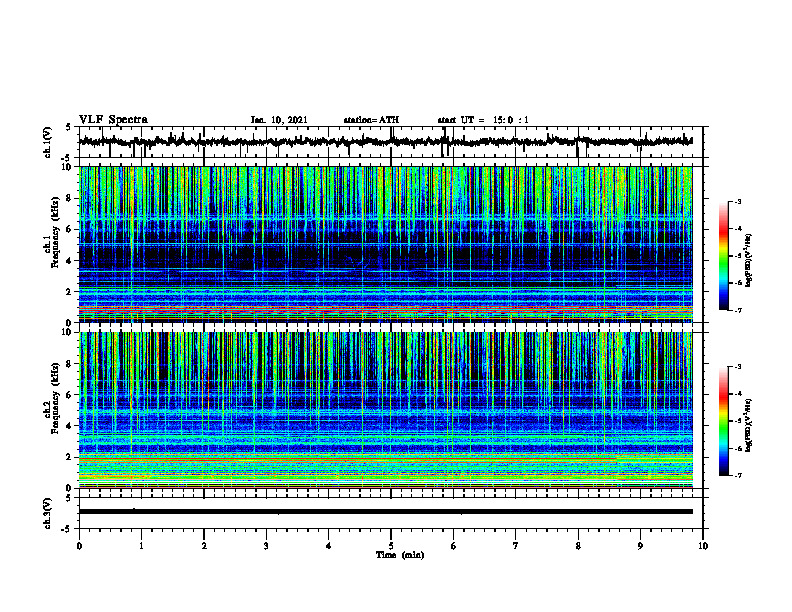Image resolution: width=792 pixels, height=612 pixels.
Task: Click the "-7" label on ch.2 color bar
Action: tap(737, 476)
